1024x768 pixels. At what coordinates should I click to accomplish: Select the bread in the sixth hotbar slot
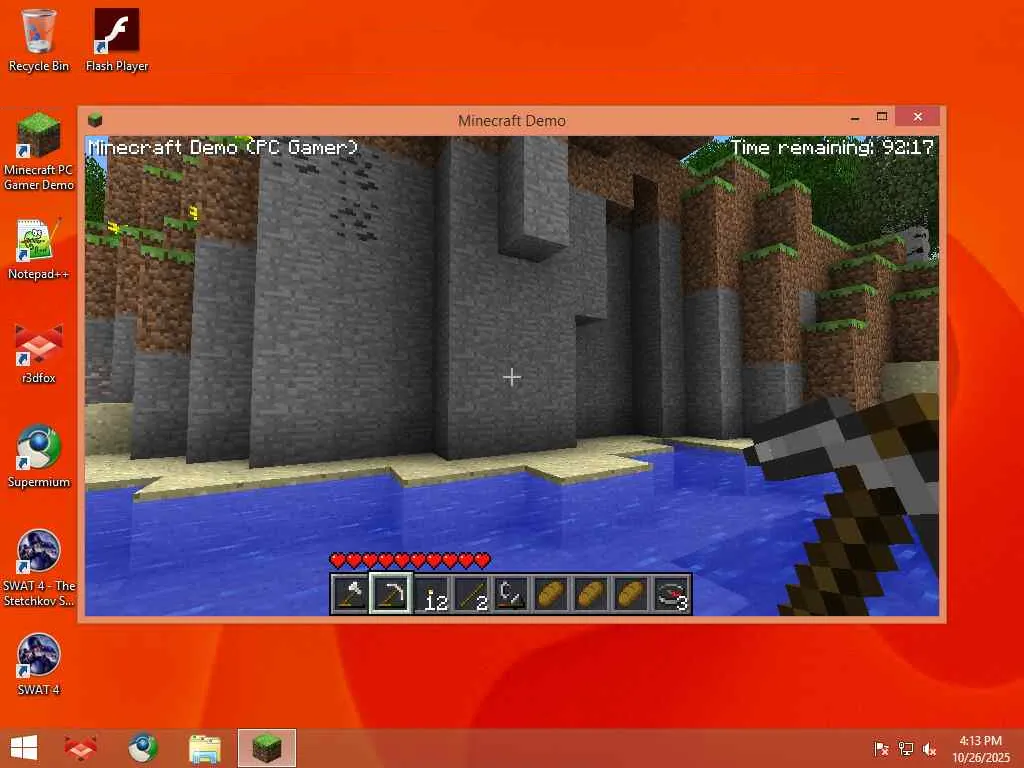pos(551,594)
